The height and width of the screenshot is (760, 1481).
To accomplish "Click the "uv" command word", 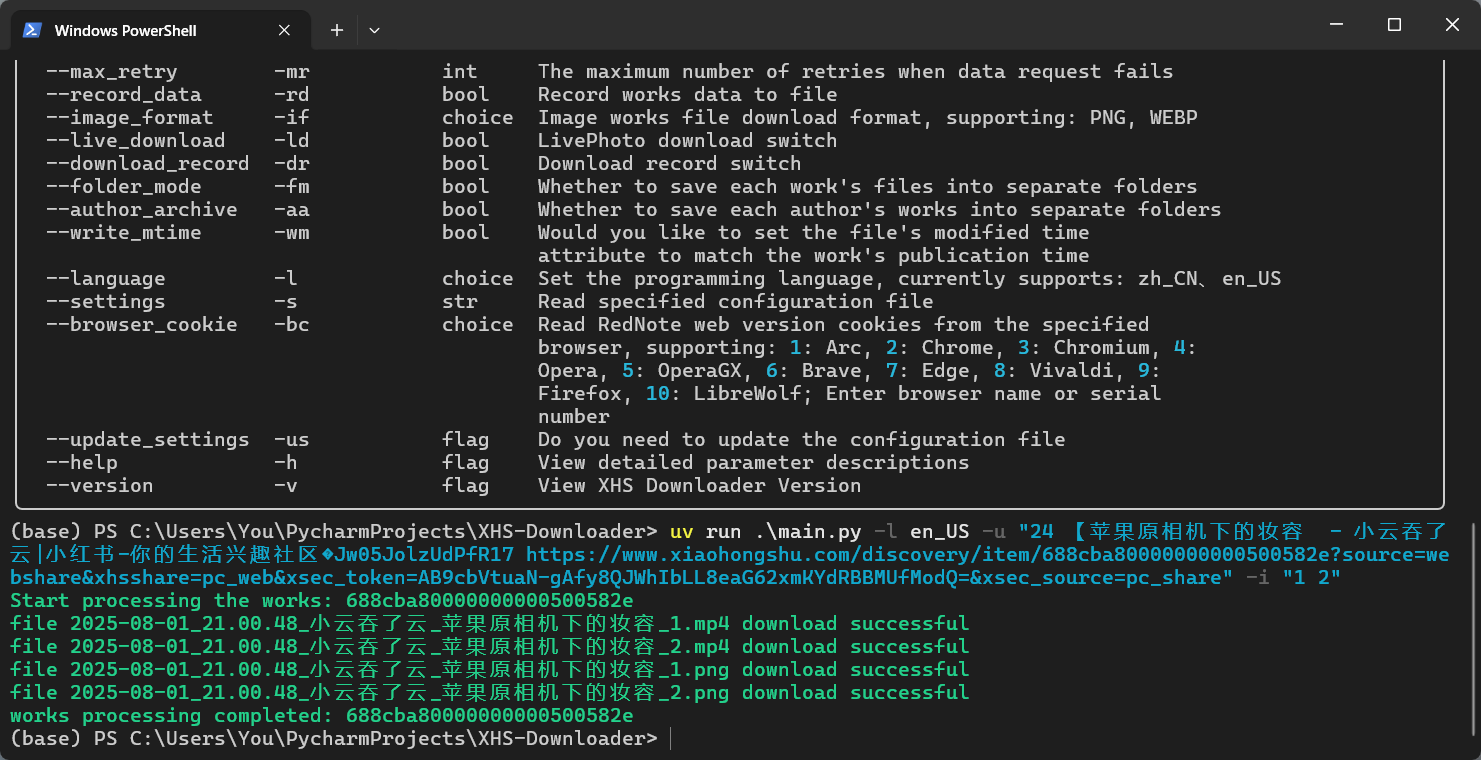I will pos(681,532).
